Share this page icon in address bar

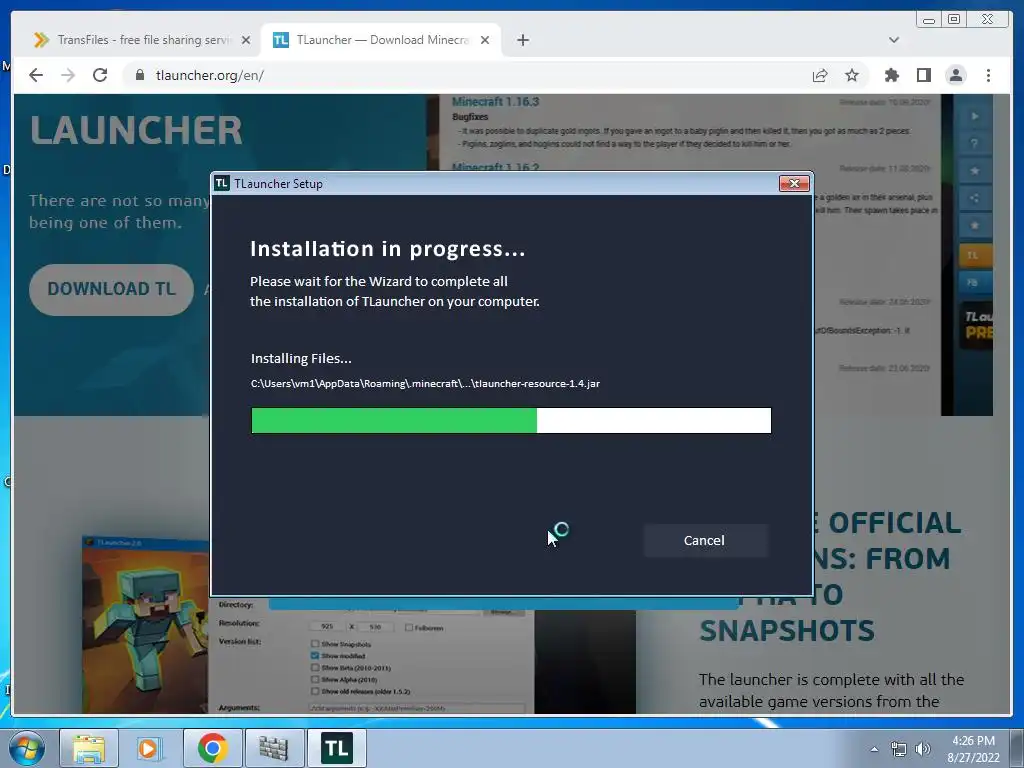click(820, 75)
